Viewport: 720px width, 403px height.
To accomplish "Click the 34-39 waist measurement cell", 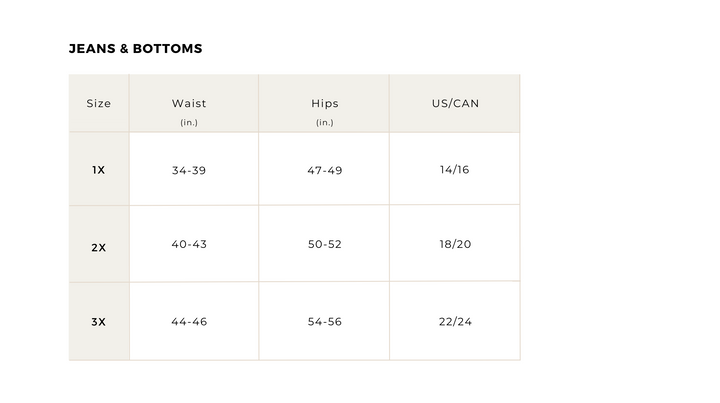I will click(x=189, y=171).
